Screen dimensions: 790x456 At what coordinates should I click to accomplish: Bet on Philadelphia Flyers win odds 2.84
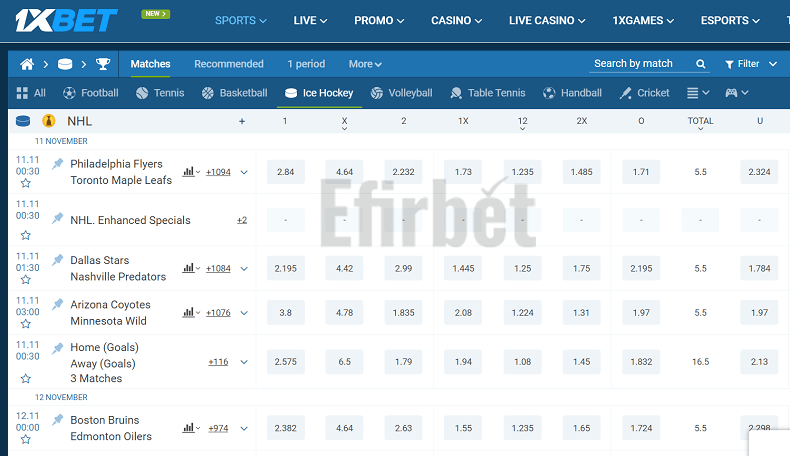pyautogui.click(x=285, y=172)
